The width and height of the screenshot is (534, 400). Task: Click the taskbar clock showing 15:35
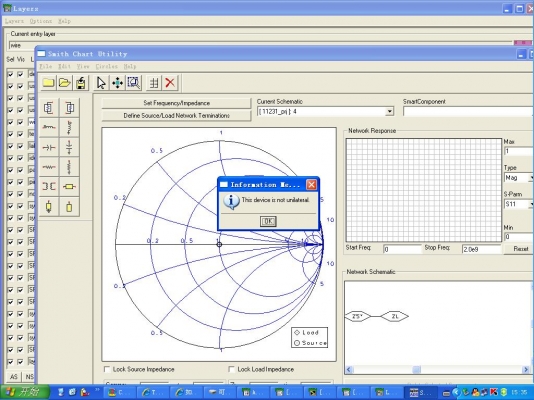pos(519,393)
